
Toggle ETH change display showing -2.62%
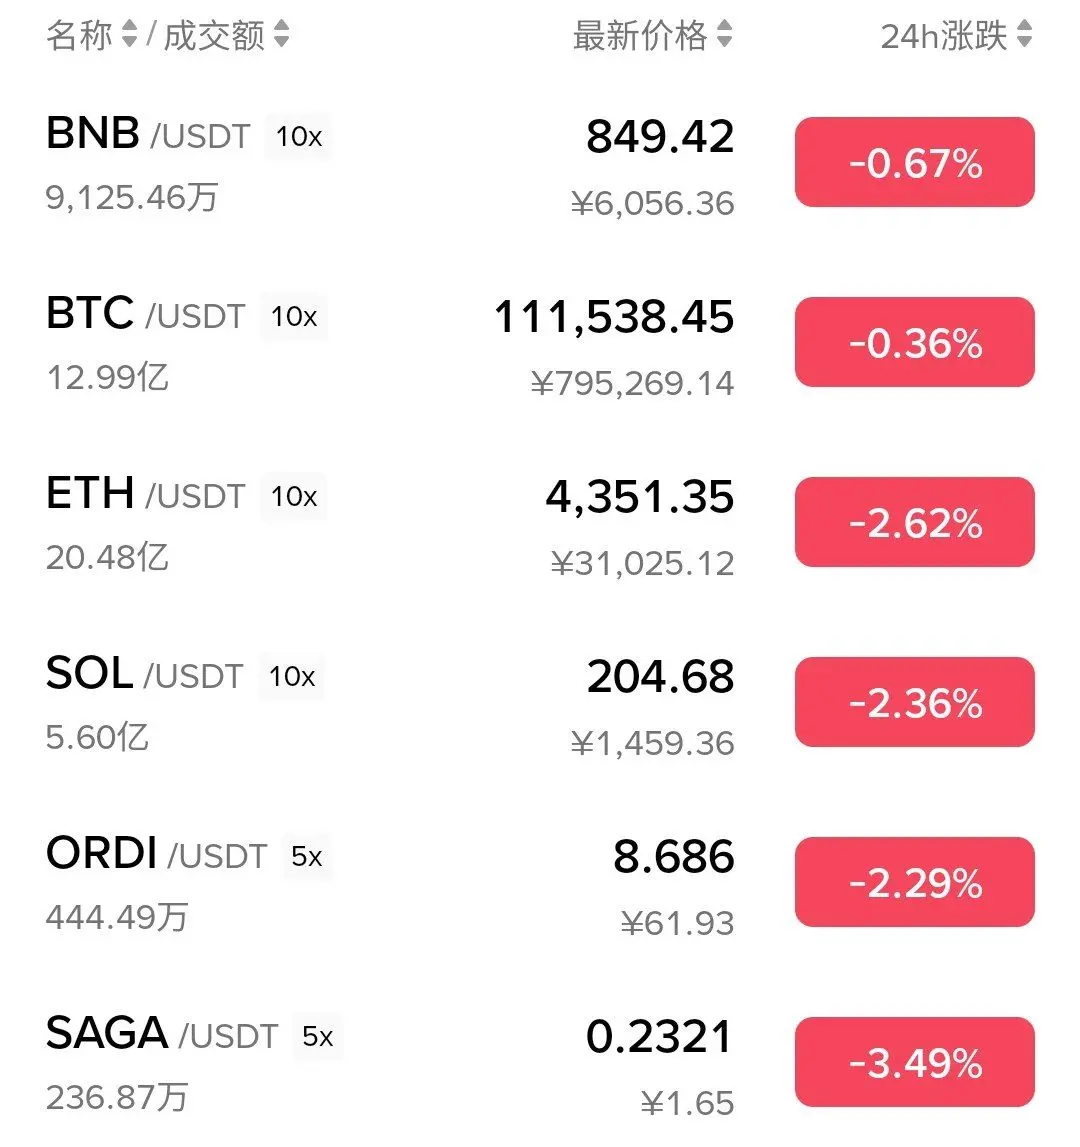[x=915, y=522]
